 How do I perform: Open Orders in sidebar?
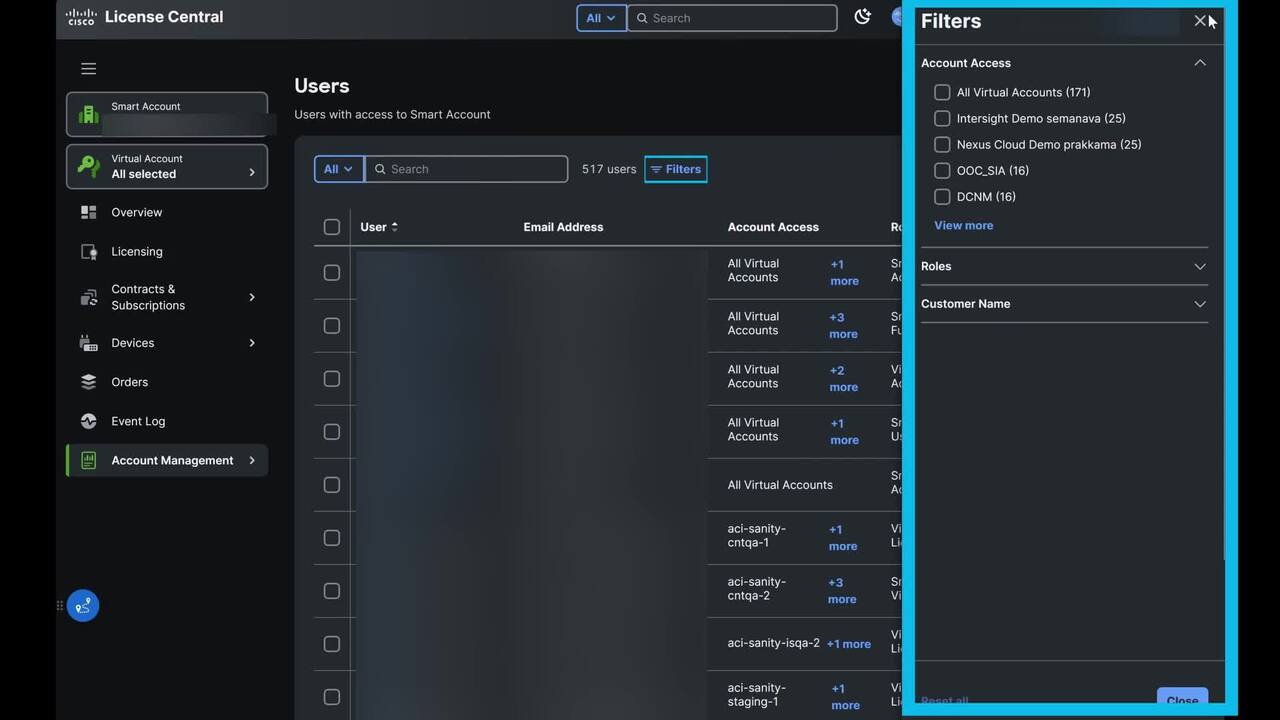pos(129,382)
